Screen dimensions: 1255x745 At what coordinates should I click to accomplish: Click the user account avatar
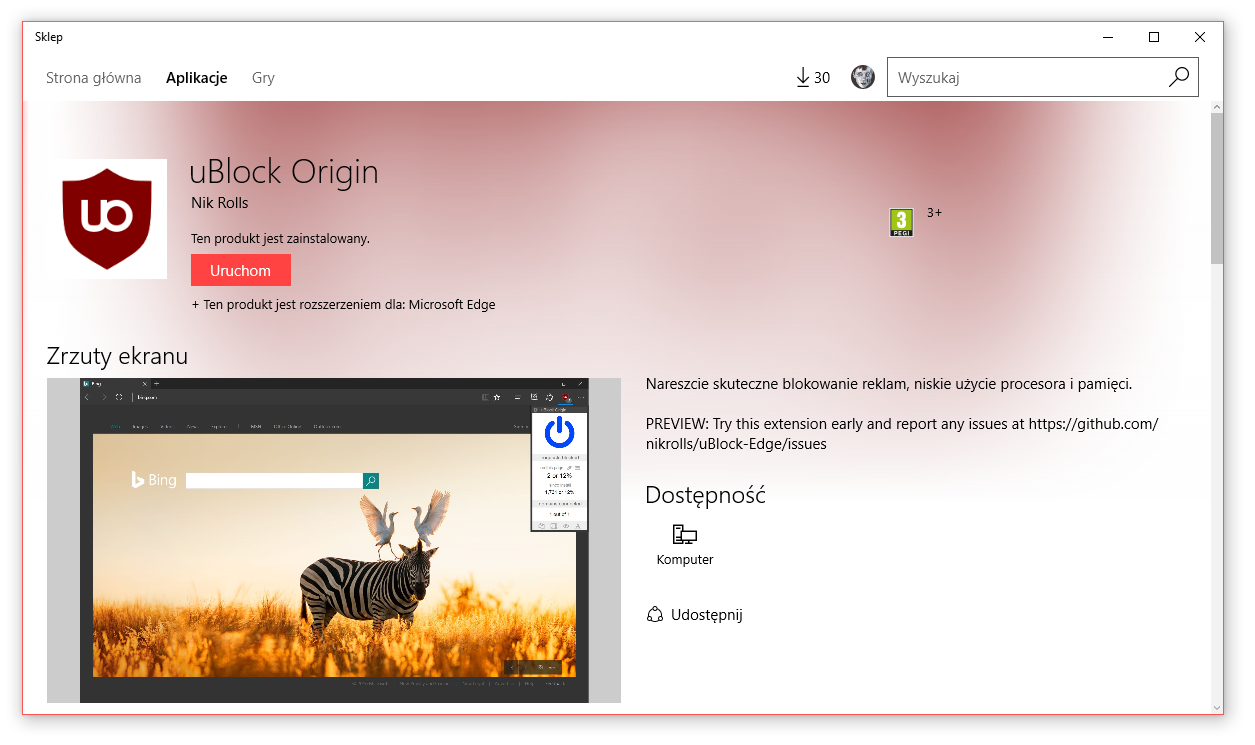pyautogui.click(x=863, y=77)
